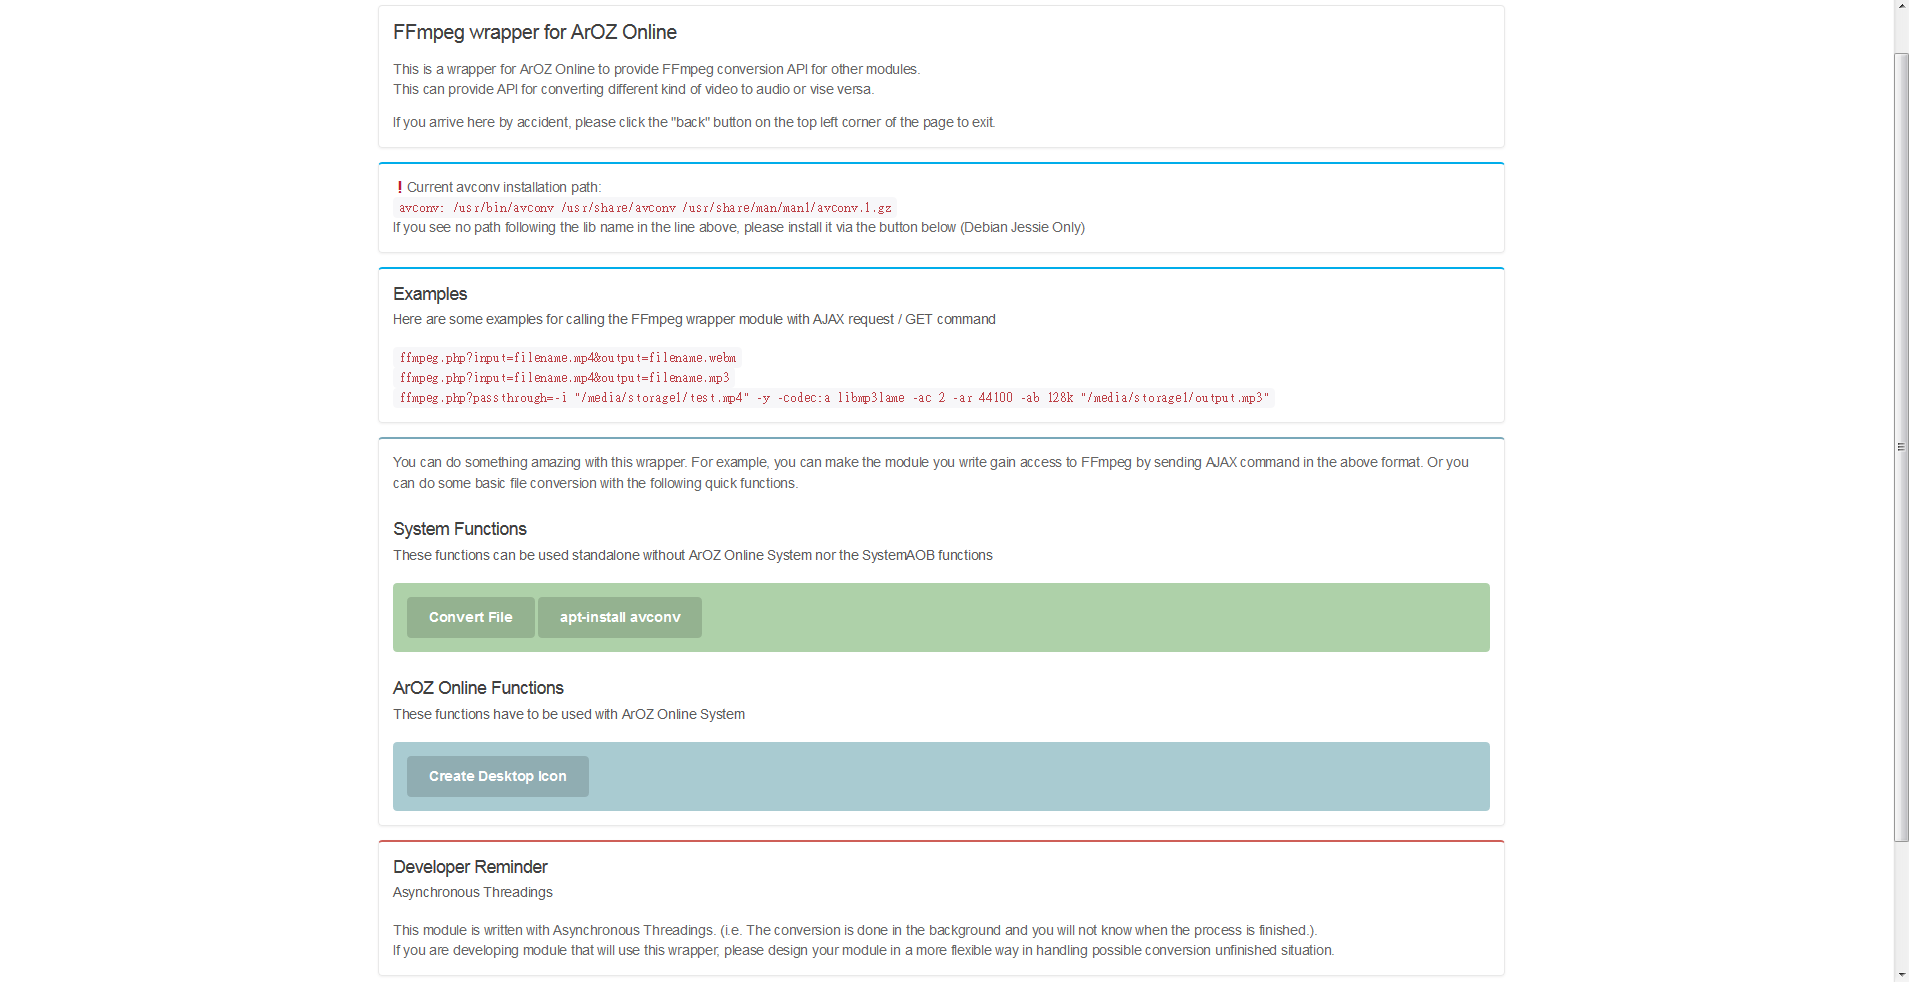The height and width of the screenshot is (982, 1909).
Task: Click the 'System Functions' heading
Action: tap(459, 529)
